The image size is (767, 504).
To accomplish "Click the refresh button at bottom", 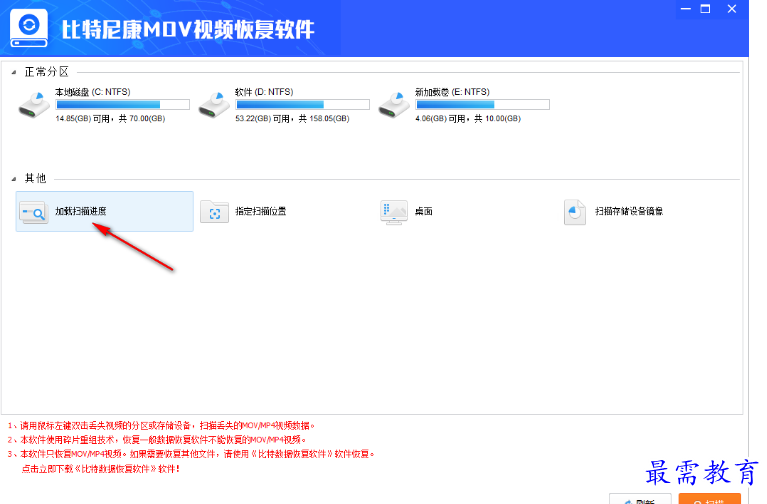I will tap(640, 499).
